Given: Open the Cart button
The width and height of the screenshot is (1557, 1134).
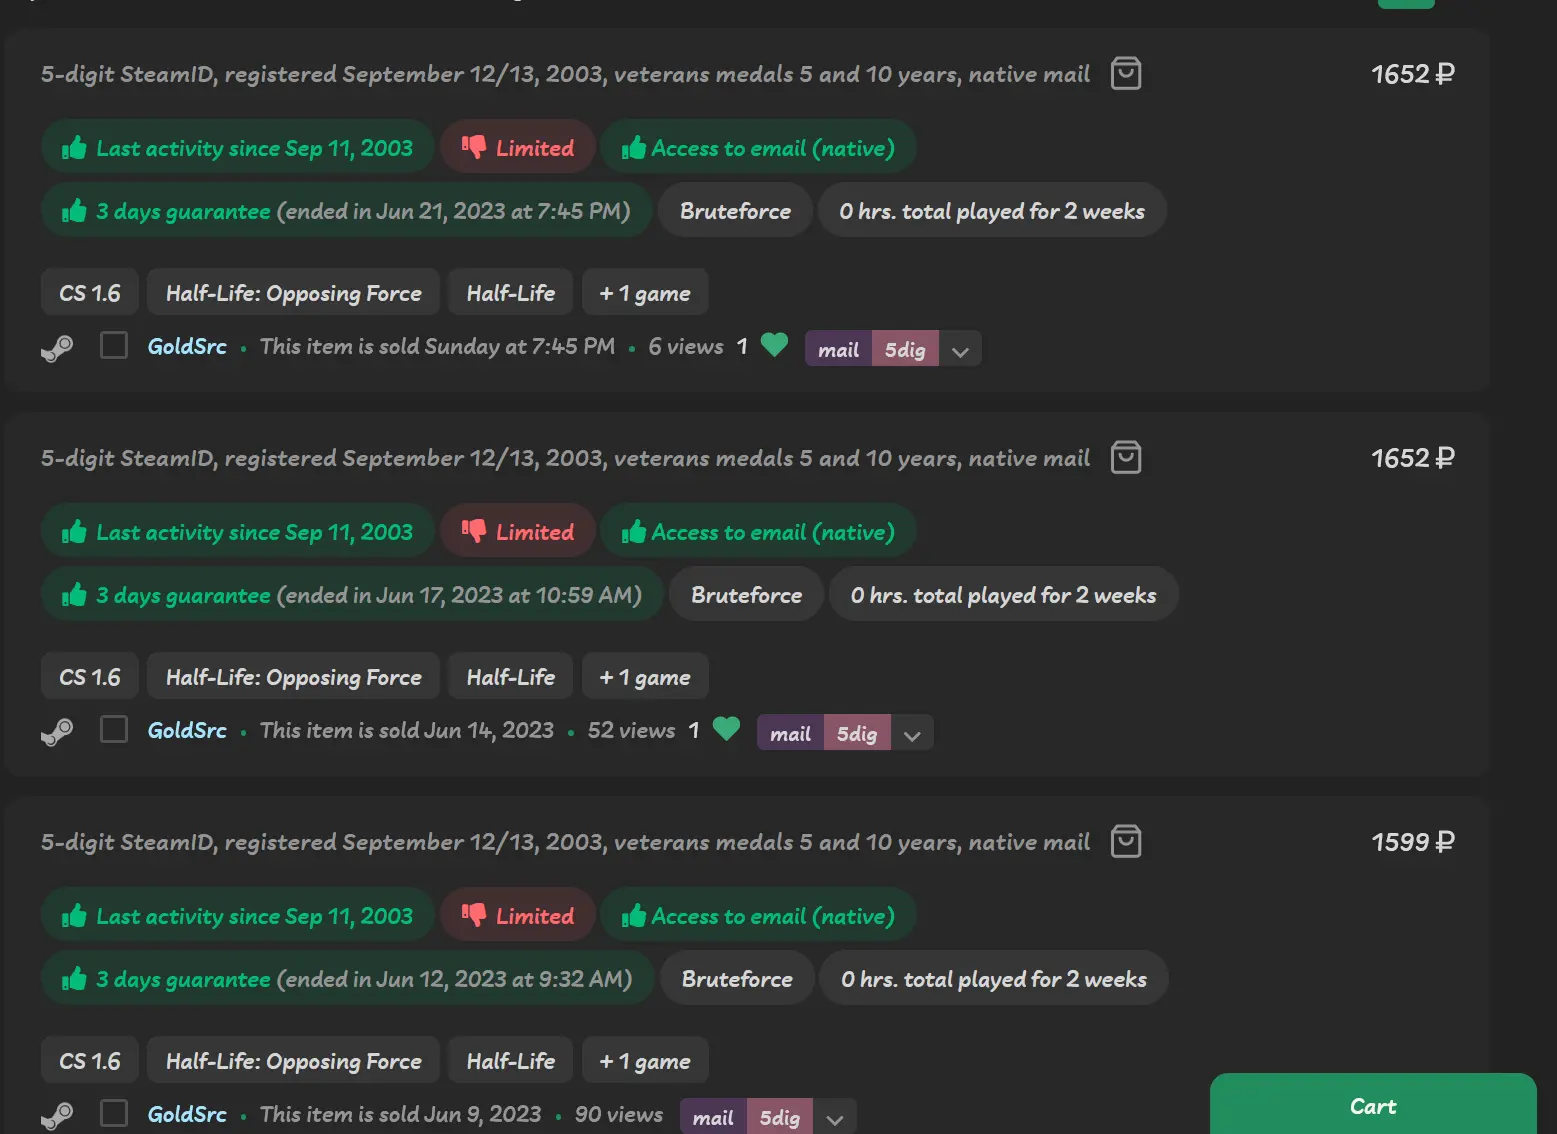Looking at the screenshot, I should 1373,1104.
